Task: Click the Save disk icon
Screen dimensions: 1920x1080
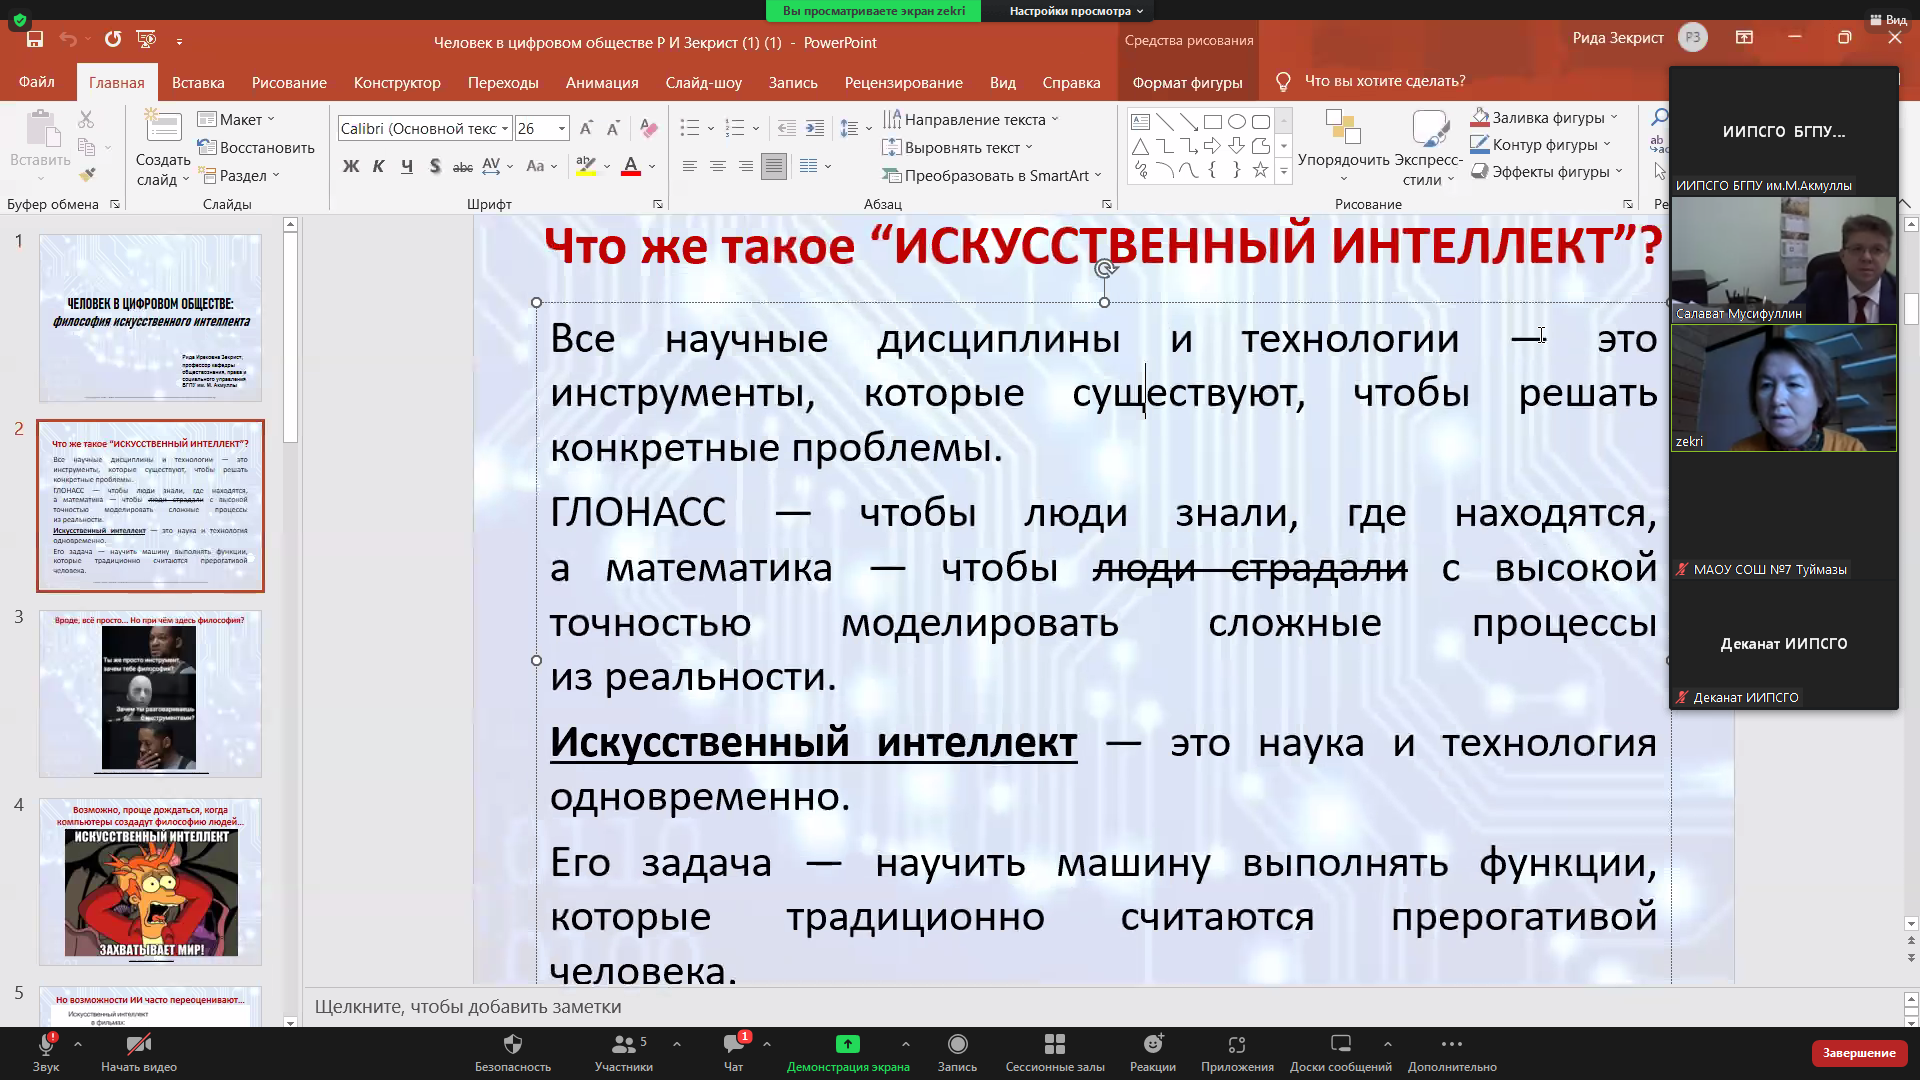Action: tap(35, 39)
